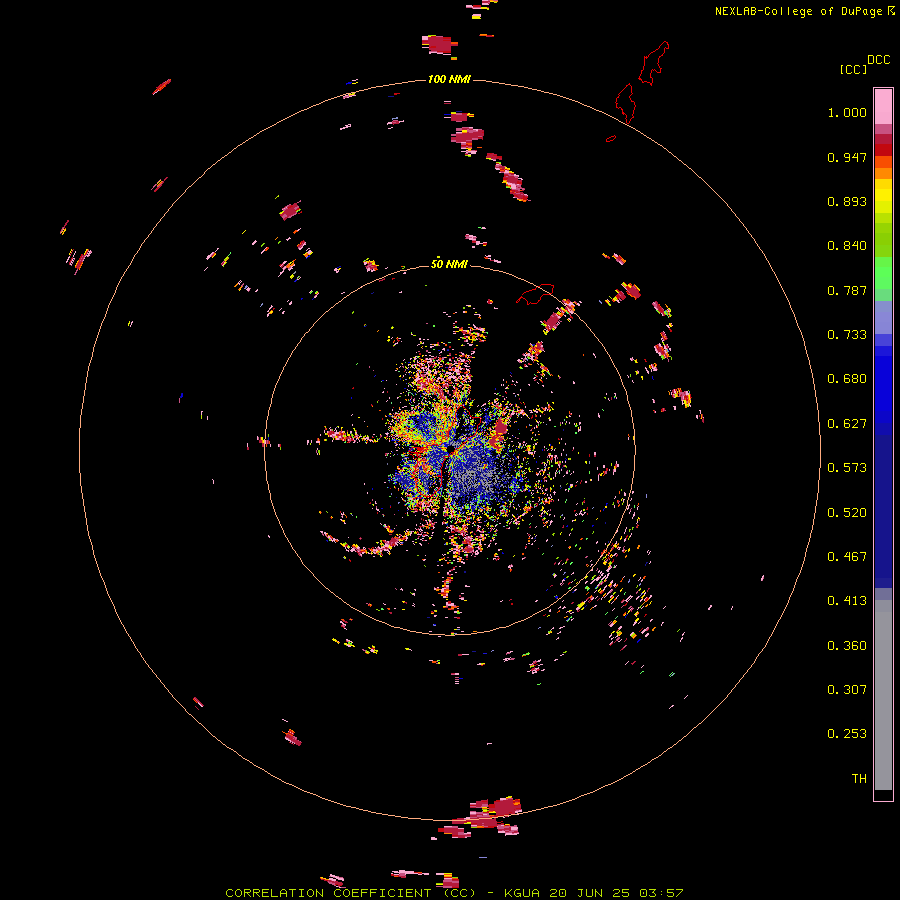The width and height of the screenshot is (900, 900).
Task: Click the 20 JUN 25 date in caption
Action: click(x=591, y=893)
